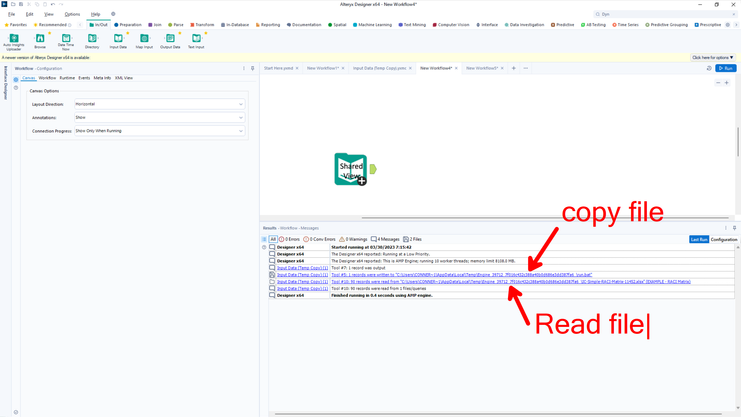Open the run history clock icon
741x417 pixels.
click(x=709, y=68)
